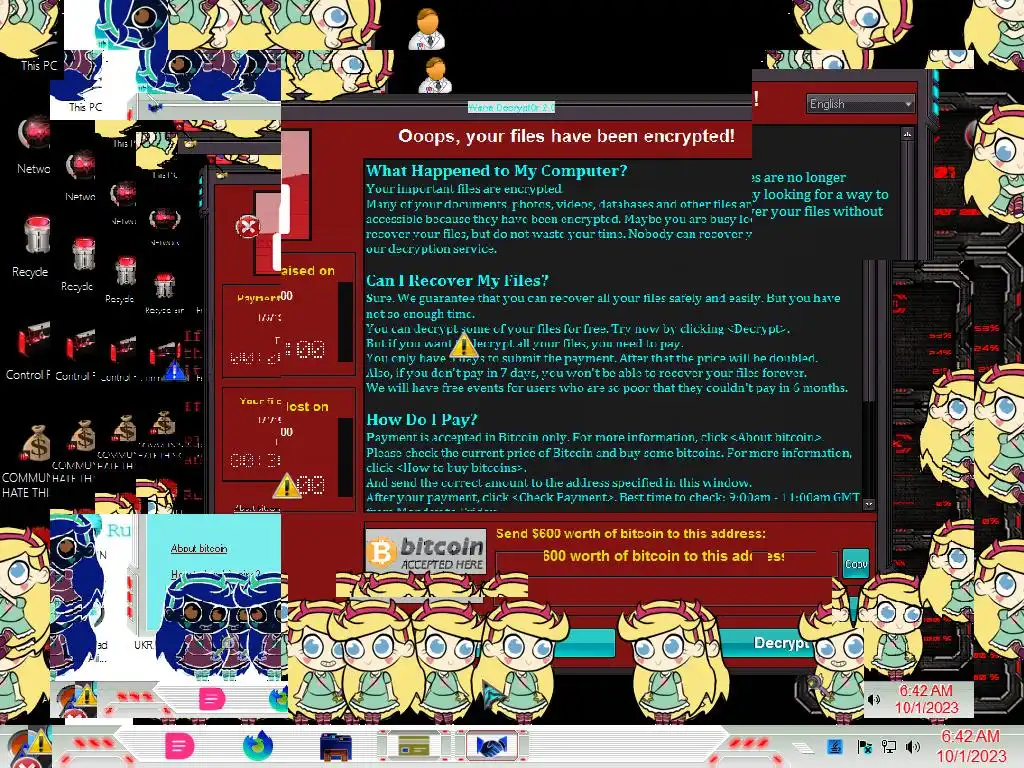Click yellow warning triangle near countdown timer

pyautogui.click(x=286, y=487)
